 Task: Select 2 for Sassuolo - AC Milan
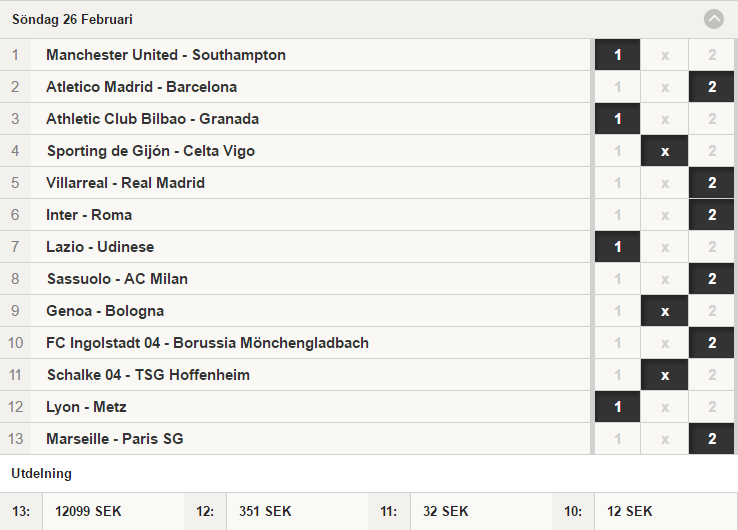(x=711, y=279)
